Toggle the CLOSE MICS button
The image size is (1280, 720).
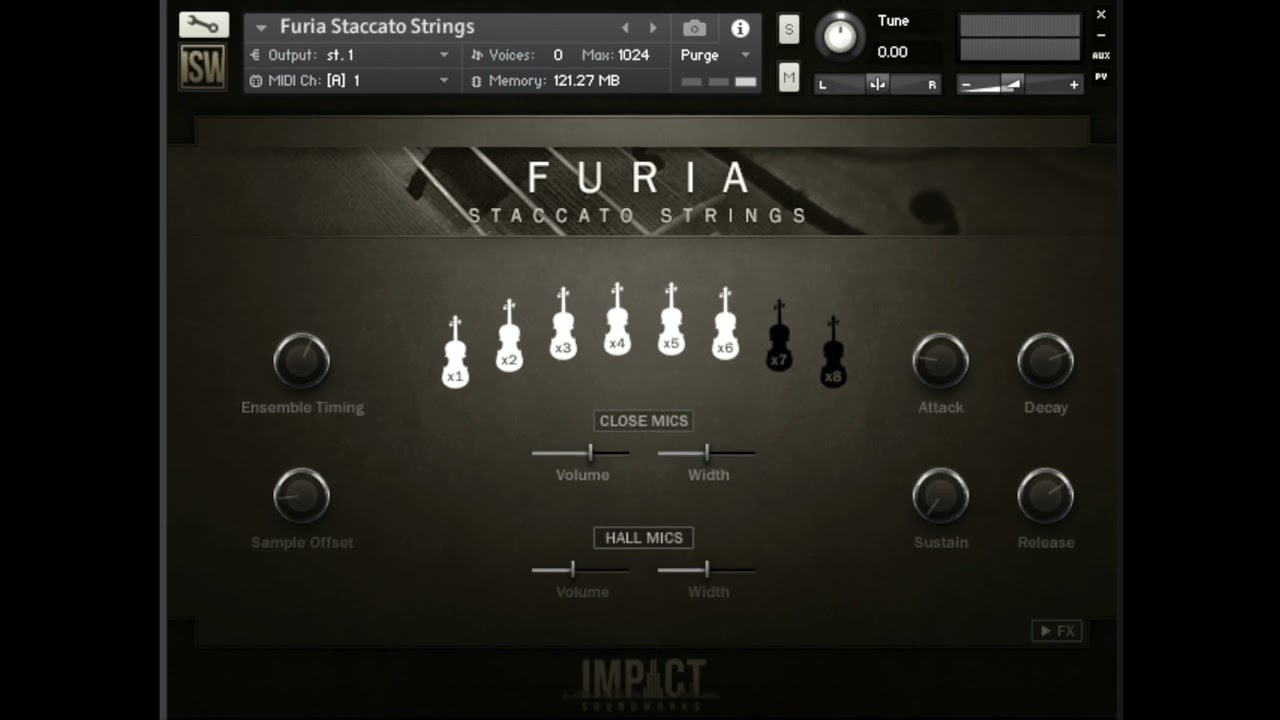tap(643, 421)
